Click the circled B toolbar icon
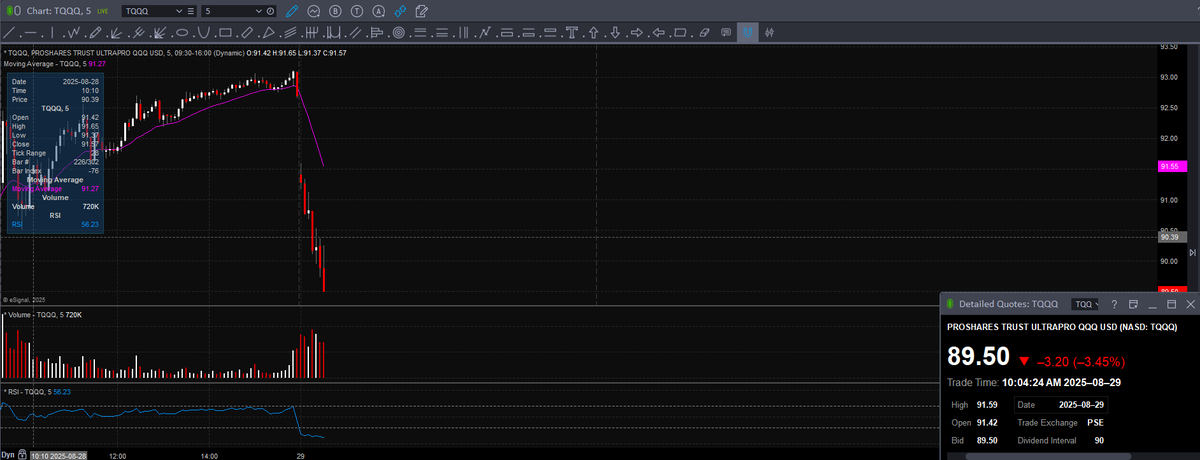Screen dimensions: 1200x460 (335, 11)
